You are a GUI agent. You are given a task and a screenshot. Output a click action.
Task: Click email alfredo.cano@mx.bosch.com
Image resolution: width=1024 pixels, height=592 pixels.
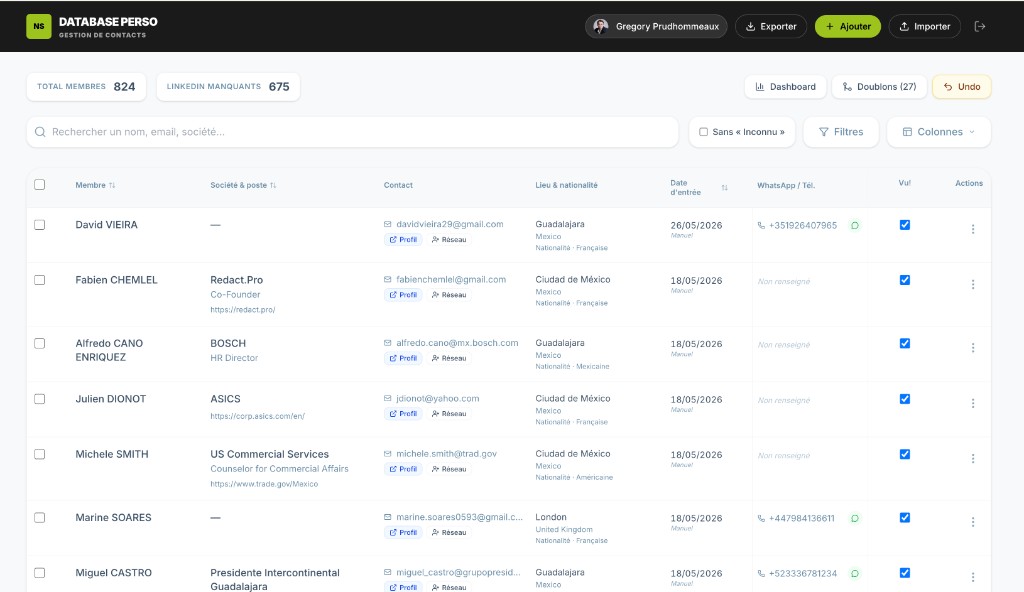coord(456,342)
